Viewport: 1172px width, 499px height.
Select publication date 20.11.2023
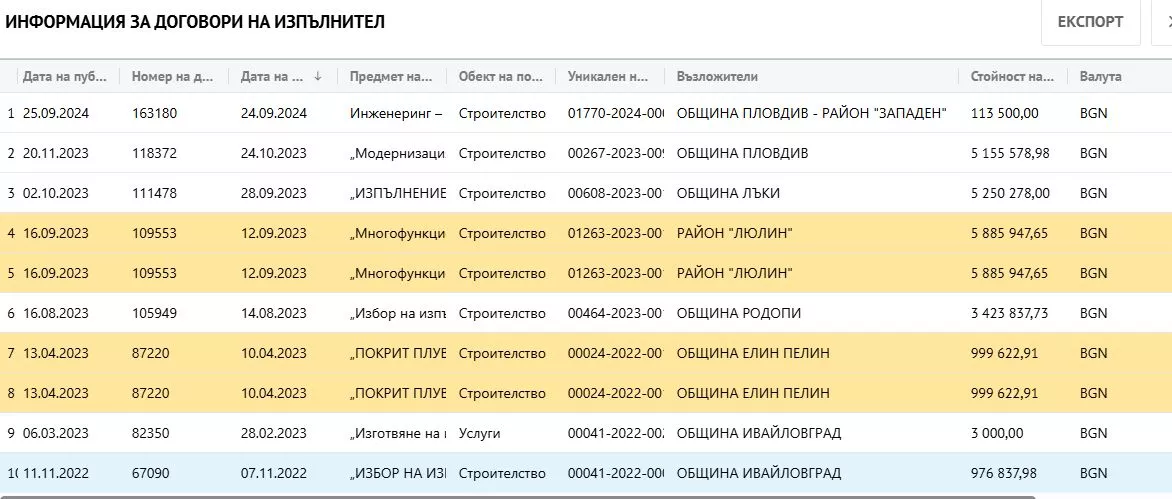[x=56, y=153]
